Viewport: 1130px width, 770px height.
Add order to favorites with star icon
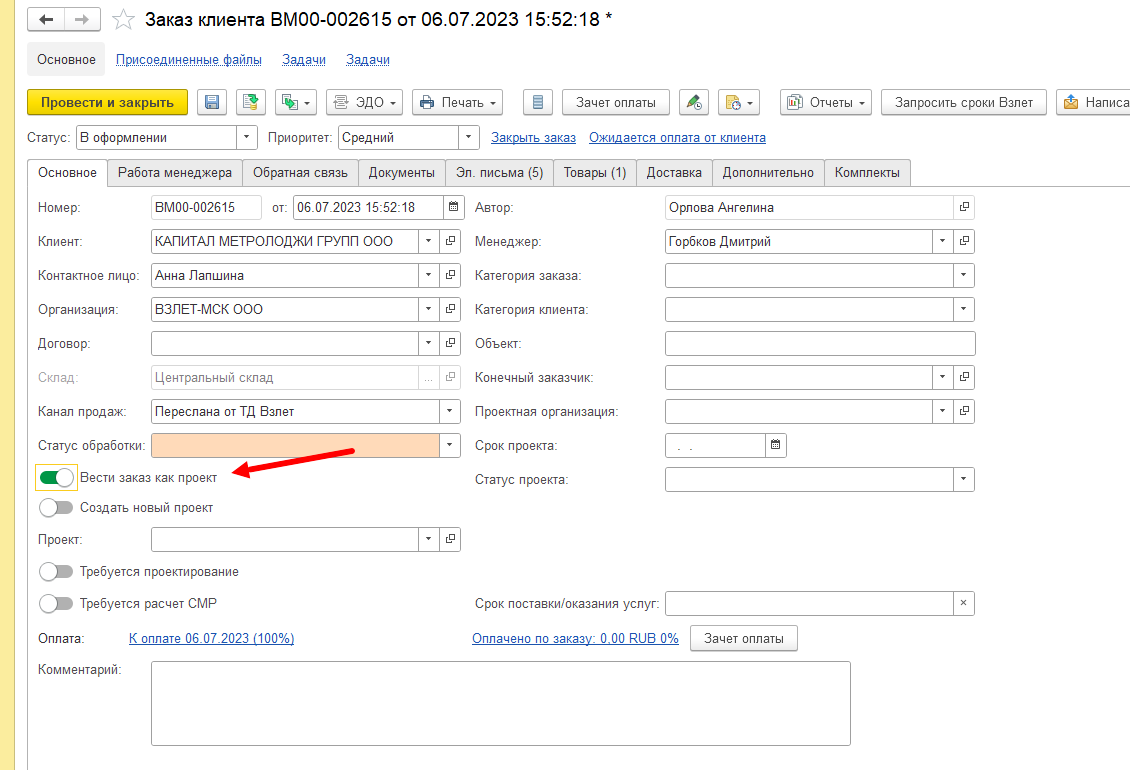[x=123, y=19]
